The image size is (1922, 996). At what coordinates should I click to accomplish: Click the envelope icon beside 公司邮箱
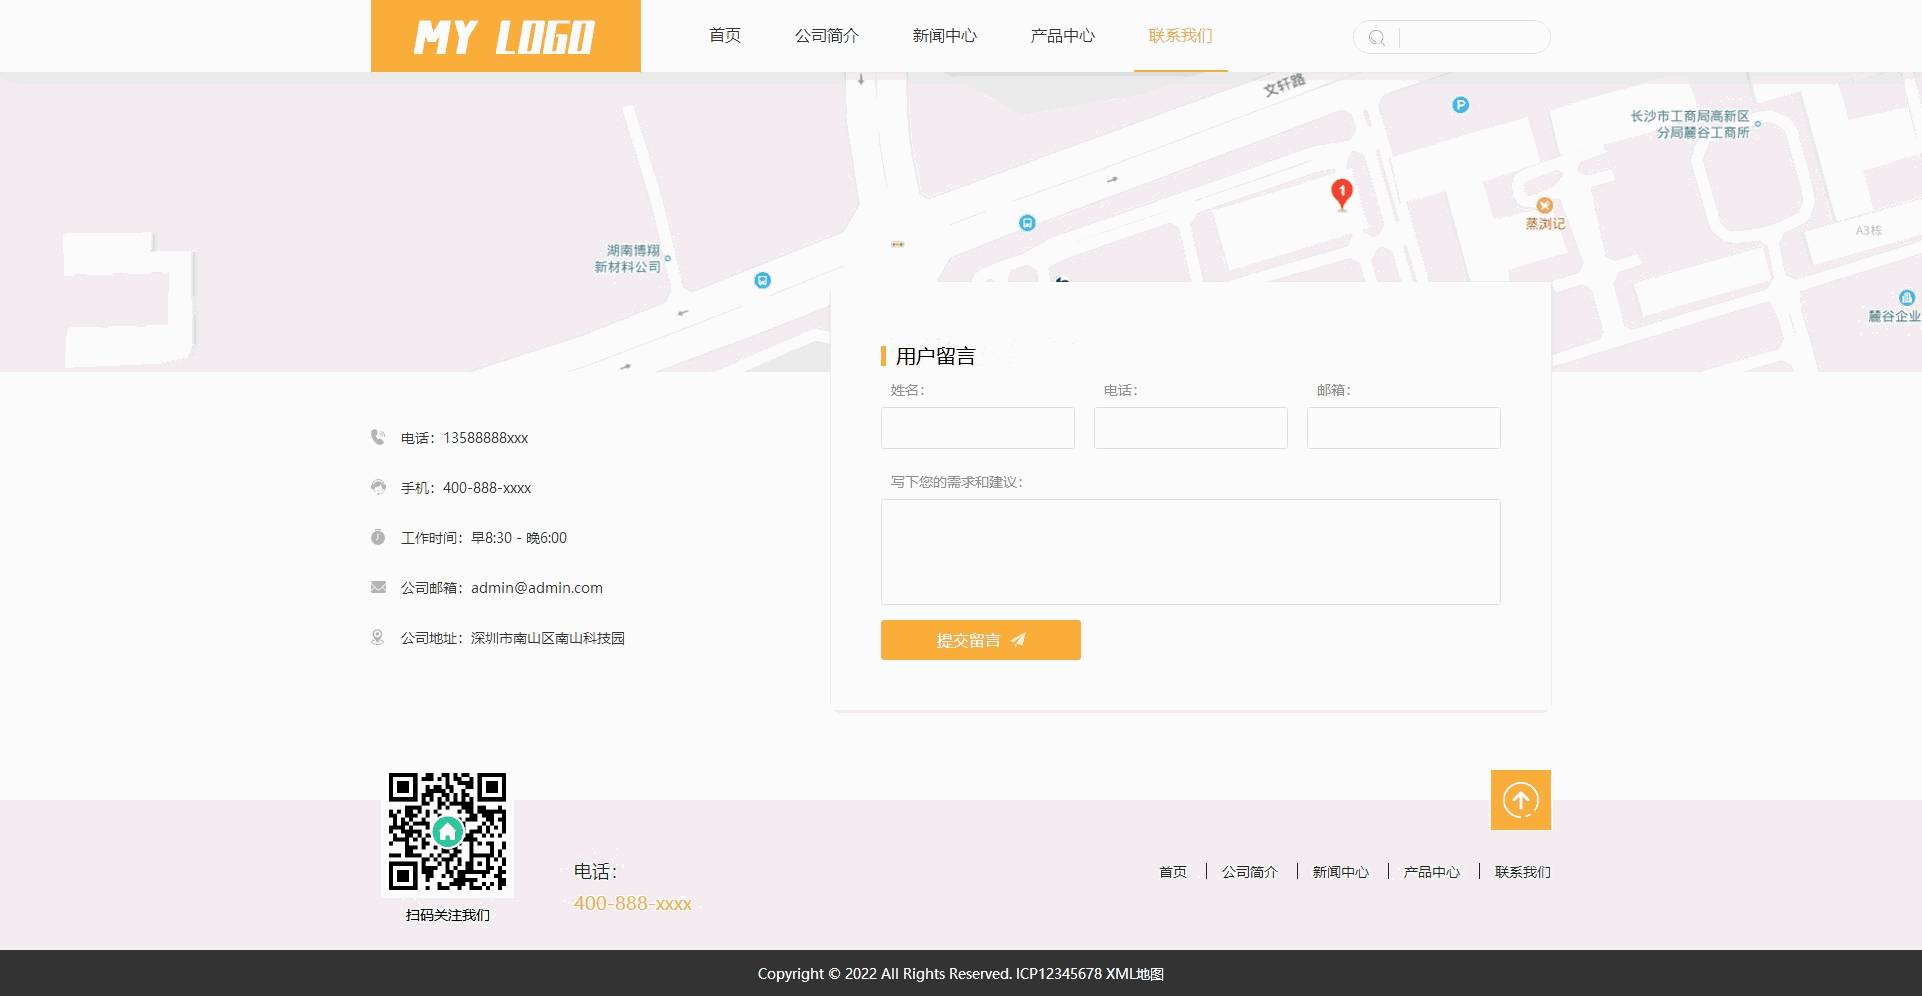tap(378, 587)
